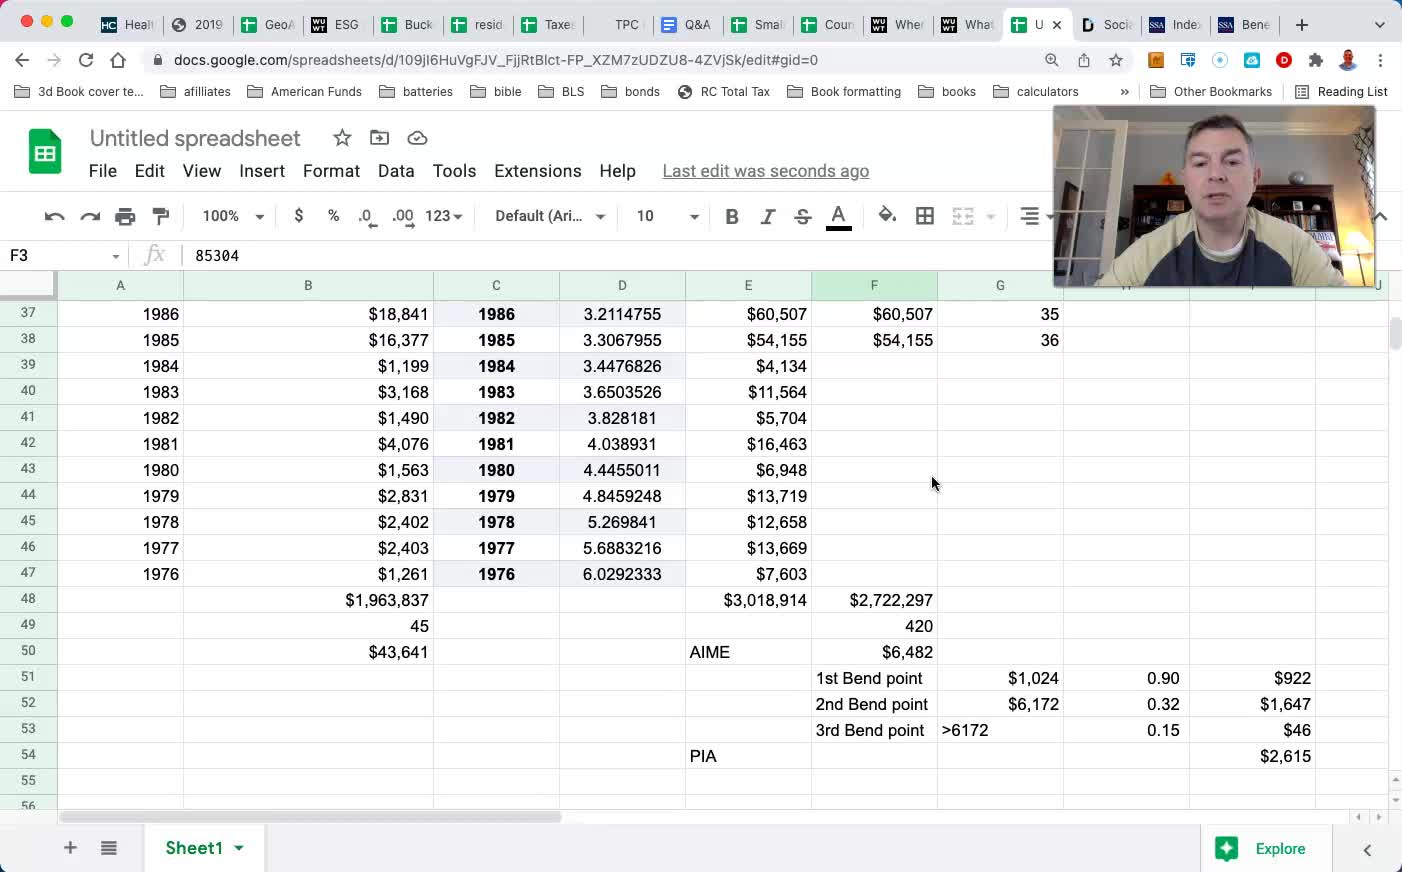Check the cloud save status icon
Screen dimensions: 1402x872
pyautogui.click(x=417, y=138)
